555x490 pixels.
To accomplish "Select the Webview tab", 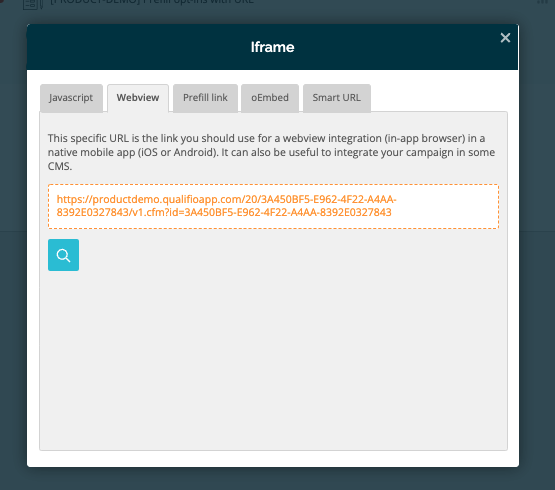I will (x=138, y=98).
